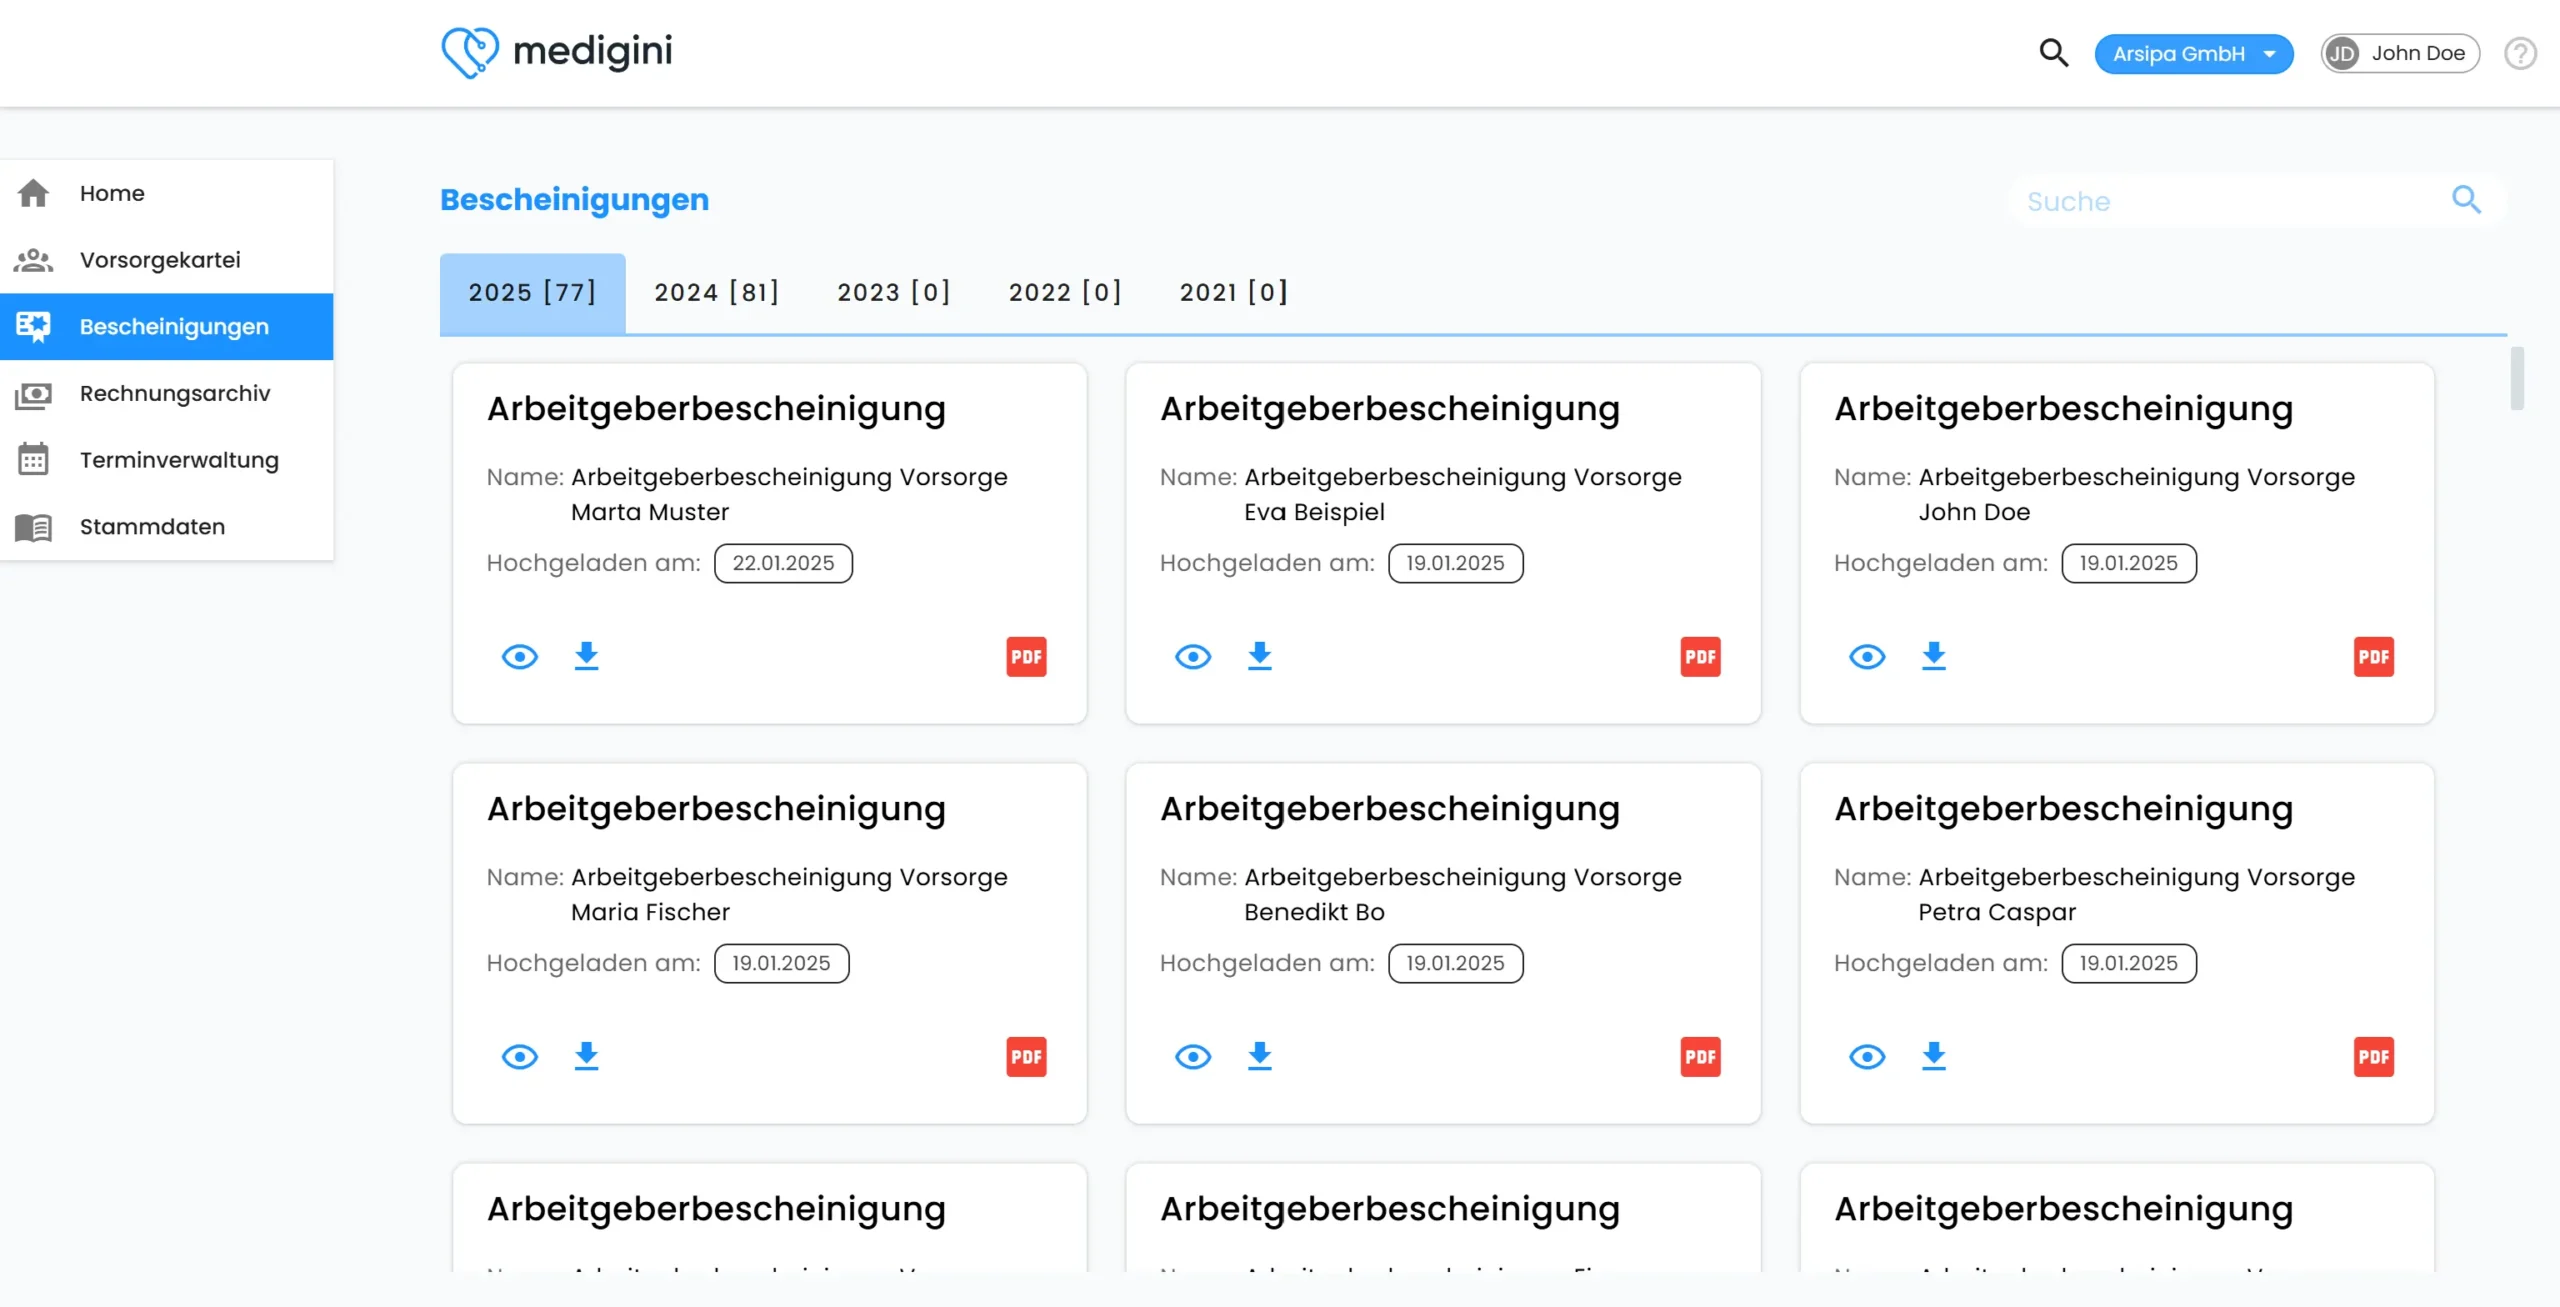Click the 19.01.2025 badge on Benedikt Bo card
Screen dimensions: 2560x1307
click(1455, 963)
